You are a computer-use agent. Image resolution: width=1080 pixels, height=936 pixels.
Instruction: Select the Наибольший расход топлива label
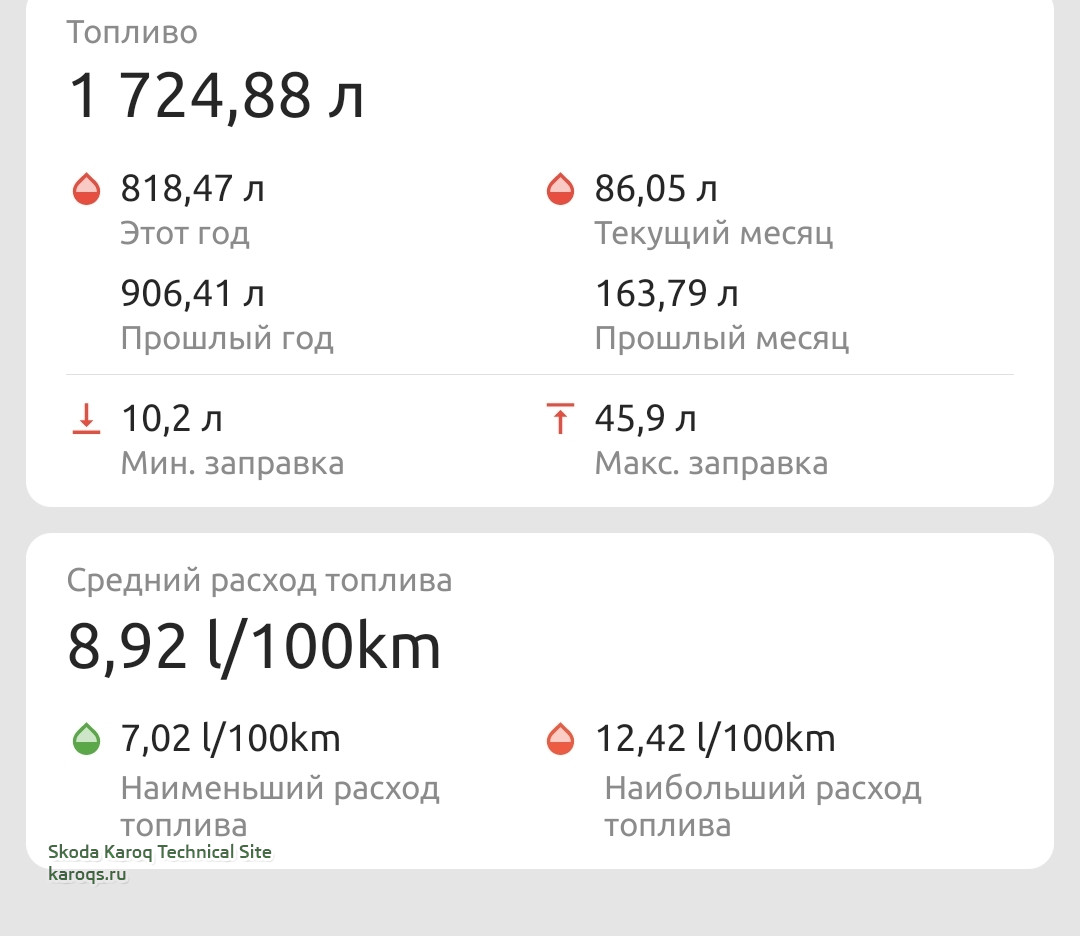point(762,806)
